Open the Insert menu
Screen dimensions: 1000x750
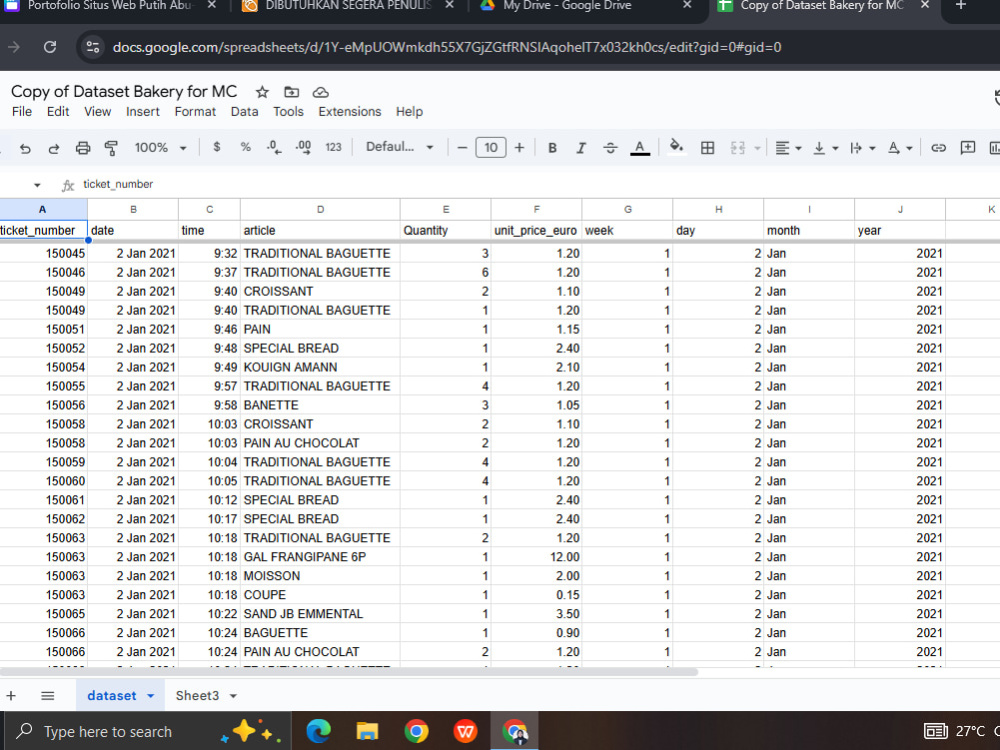pos(143,112)
